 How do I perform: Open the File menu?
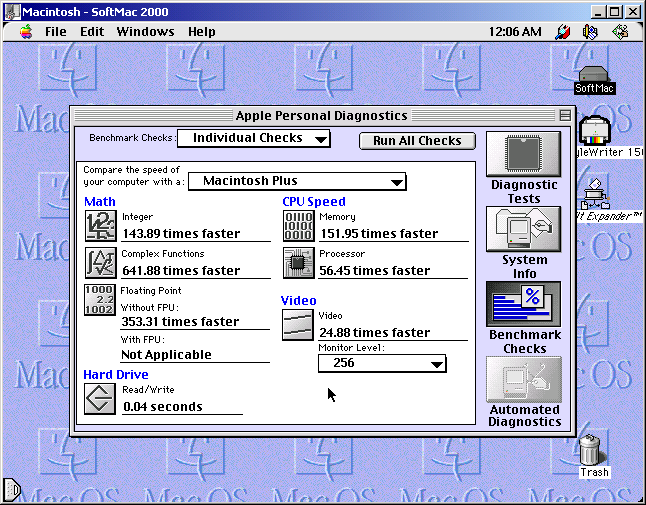[56, 32]
